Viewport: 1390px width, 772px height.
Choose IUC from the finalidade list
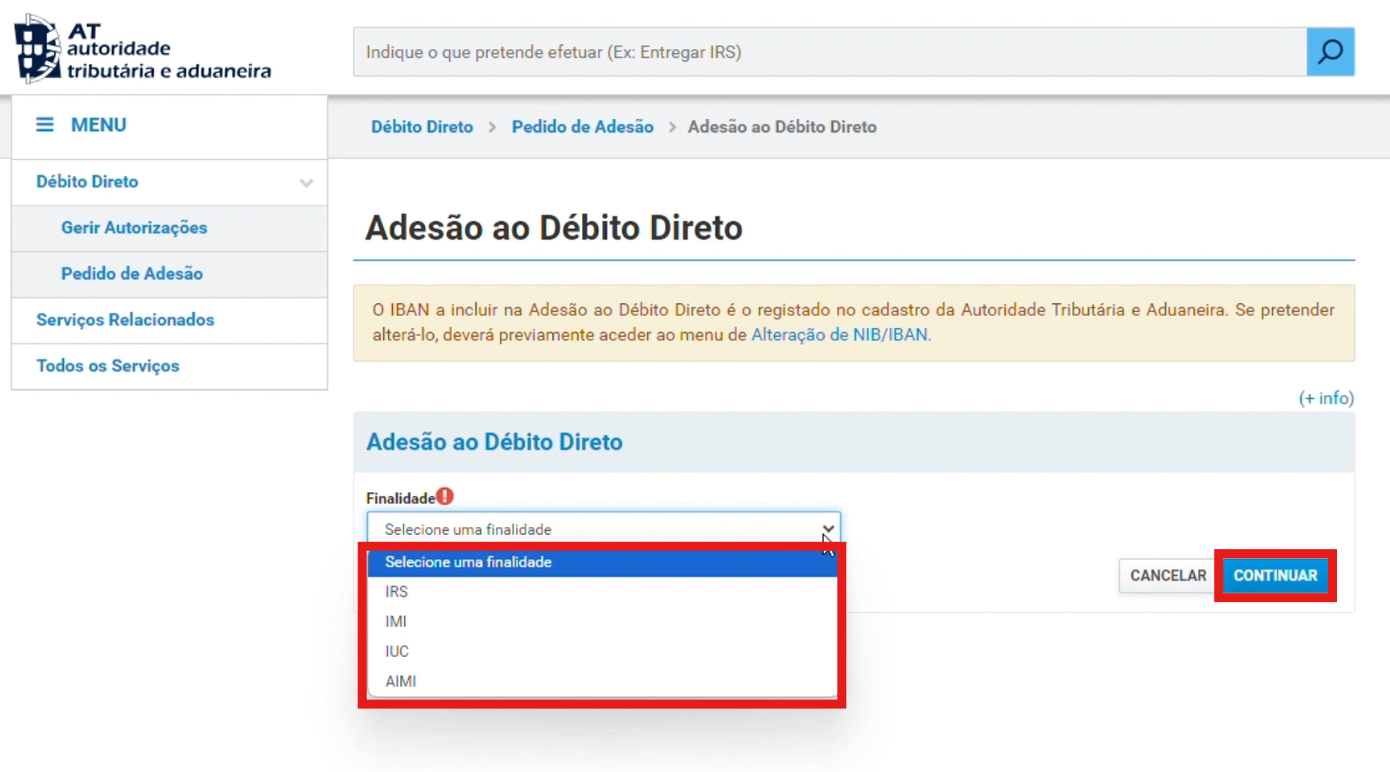pyautogui.click(x=602, y=652)
